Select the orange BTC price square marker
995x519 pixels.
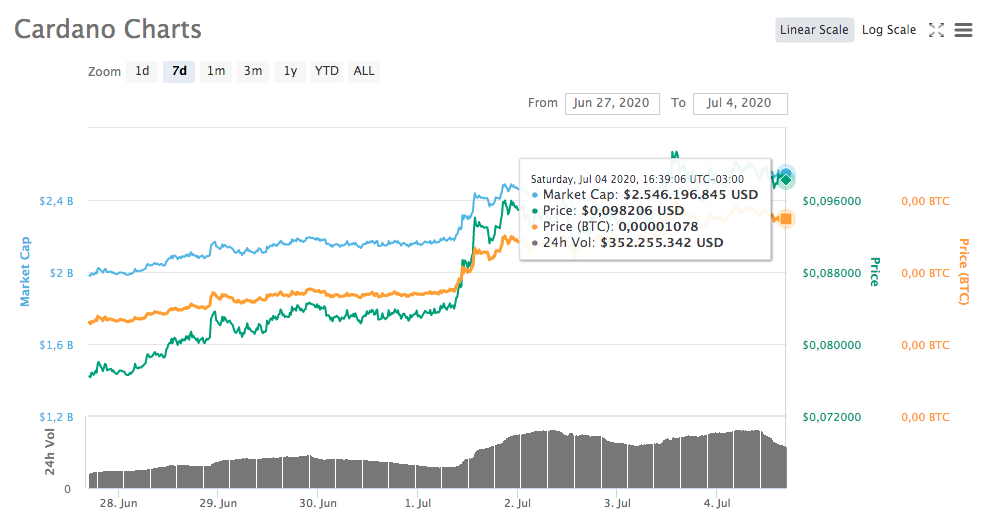point(786,219)
